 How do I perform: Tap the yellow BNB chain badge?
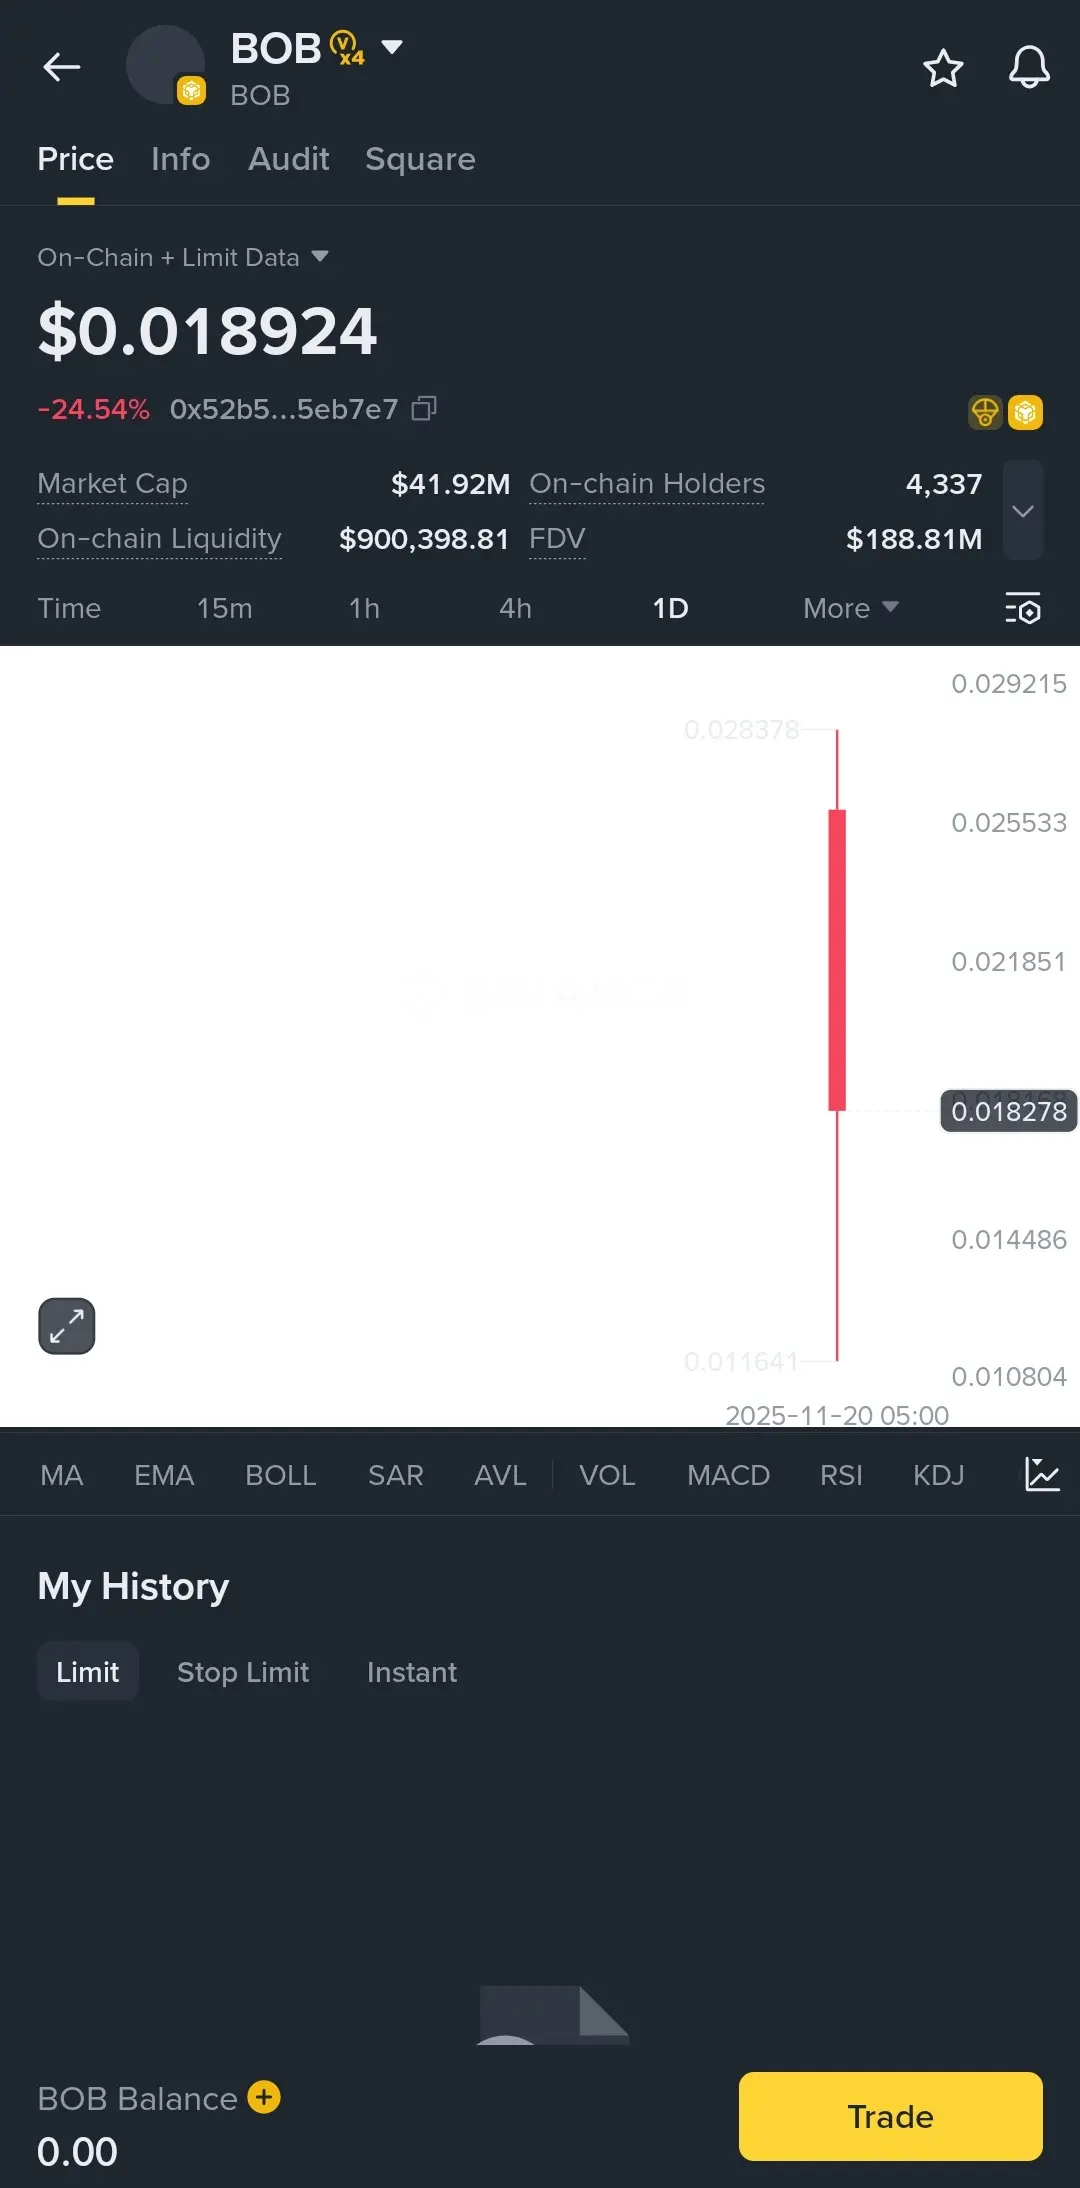[1025, 412]
